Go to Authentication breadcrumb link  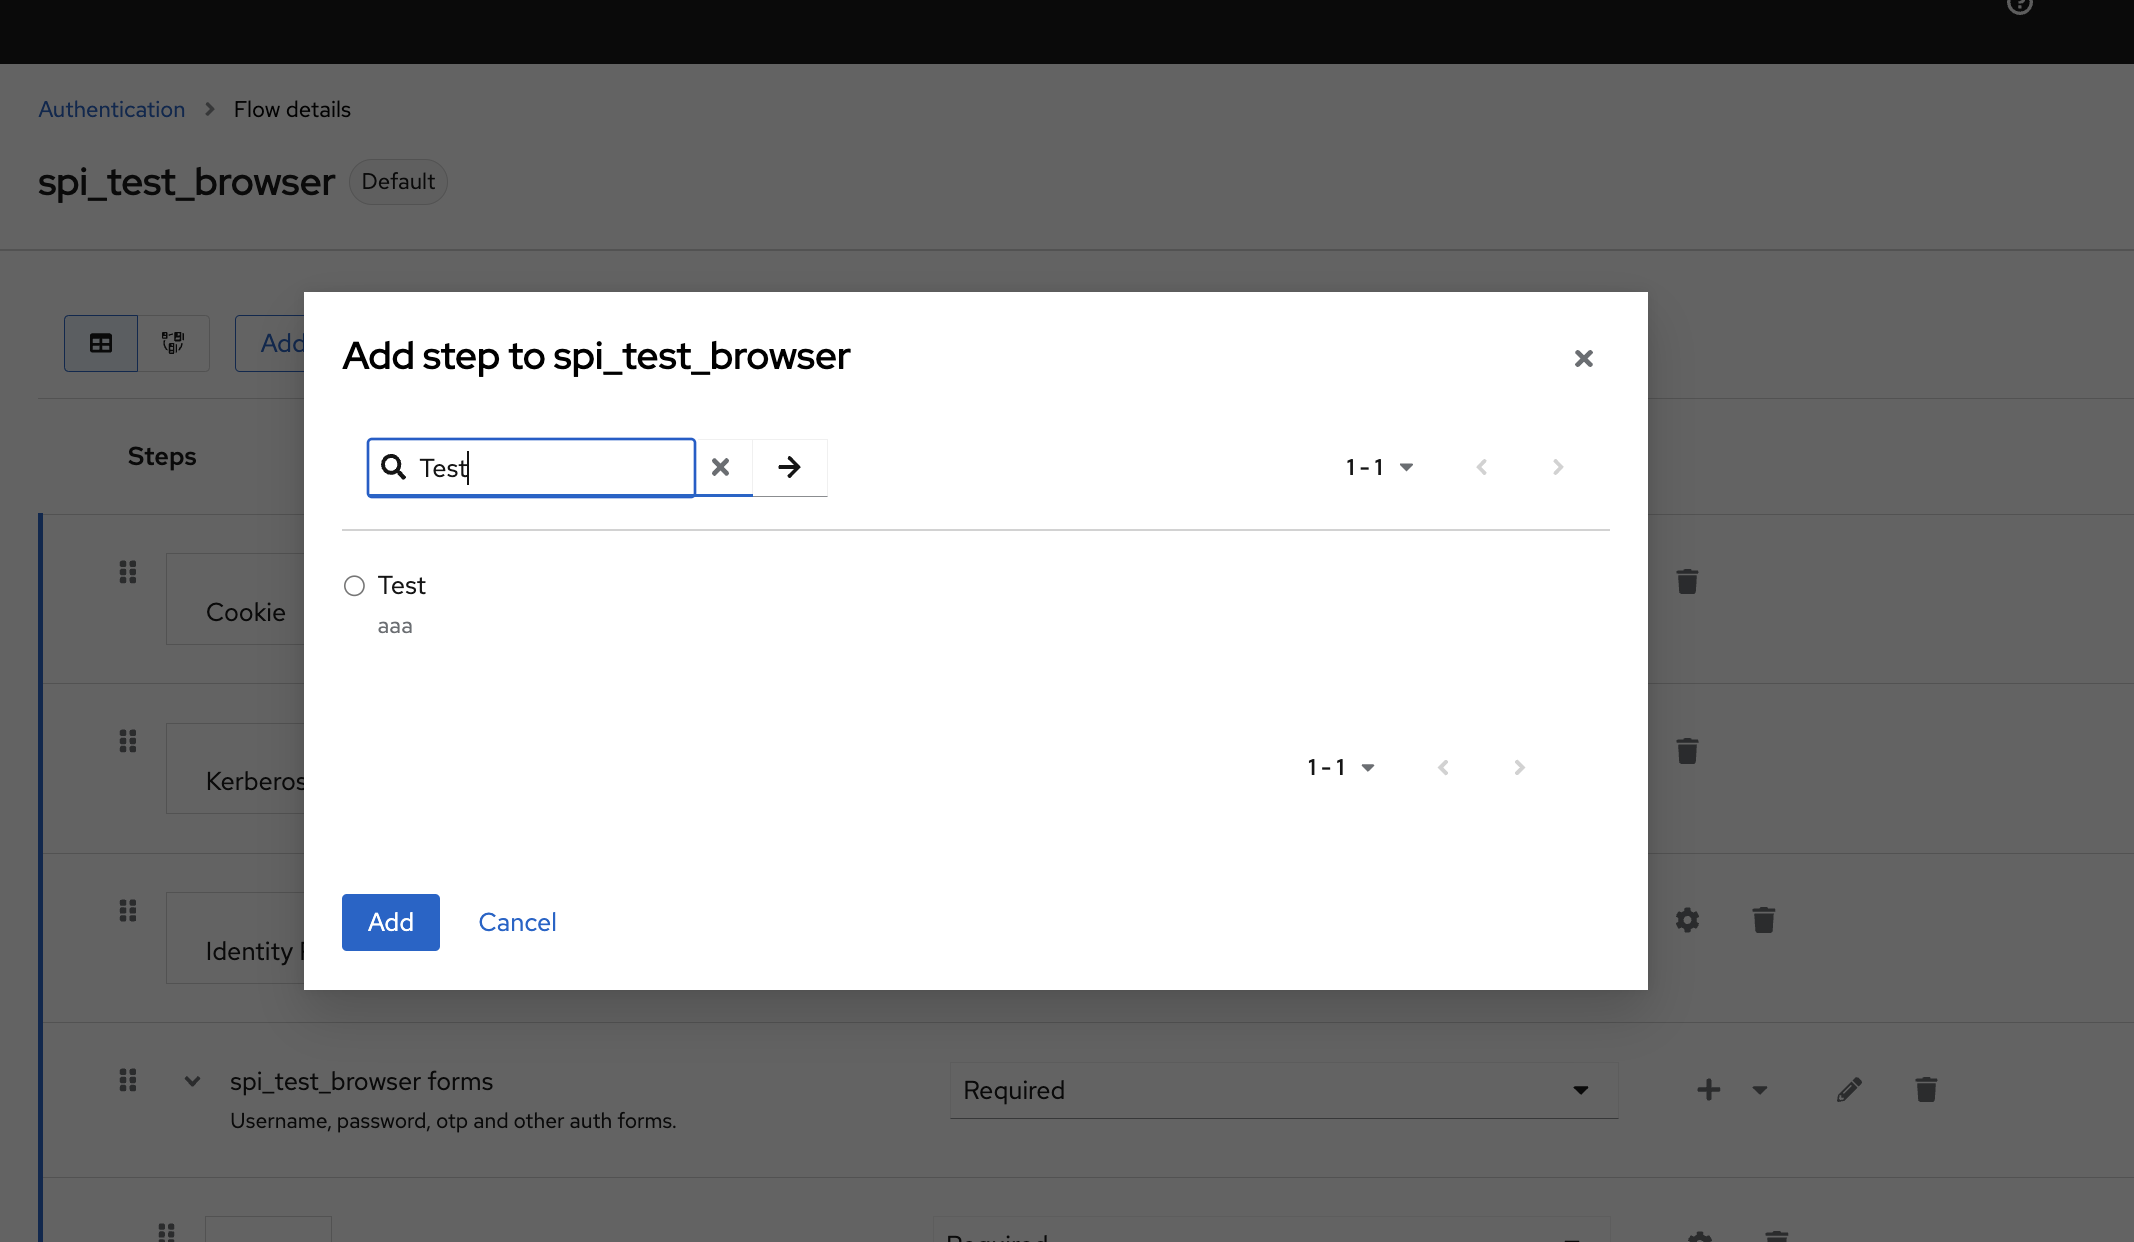(x=112, y=109)
